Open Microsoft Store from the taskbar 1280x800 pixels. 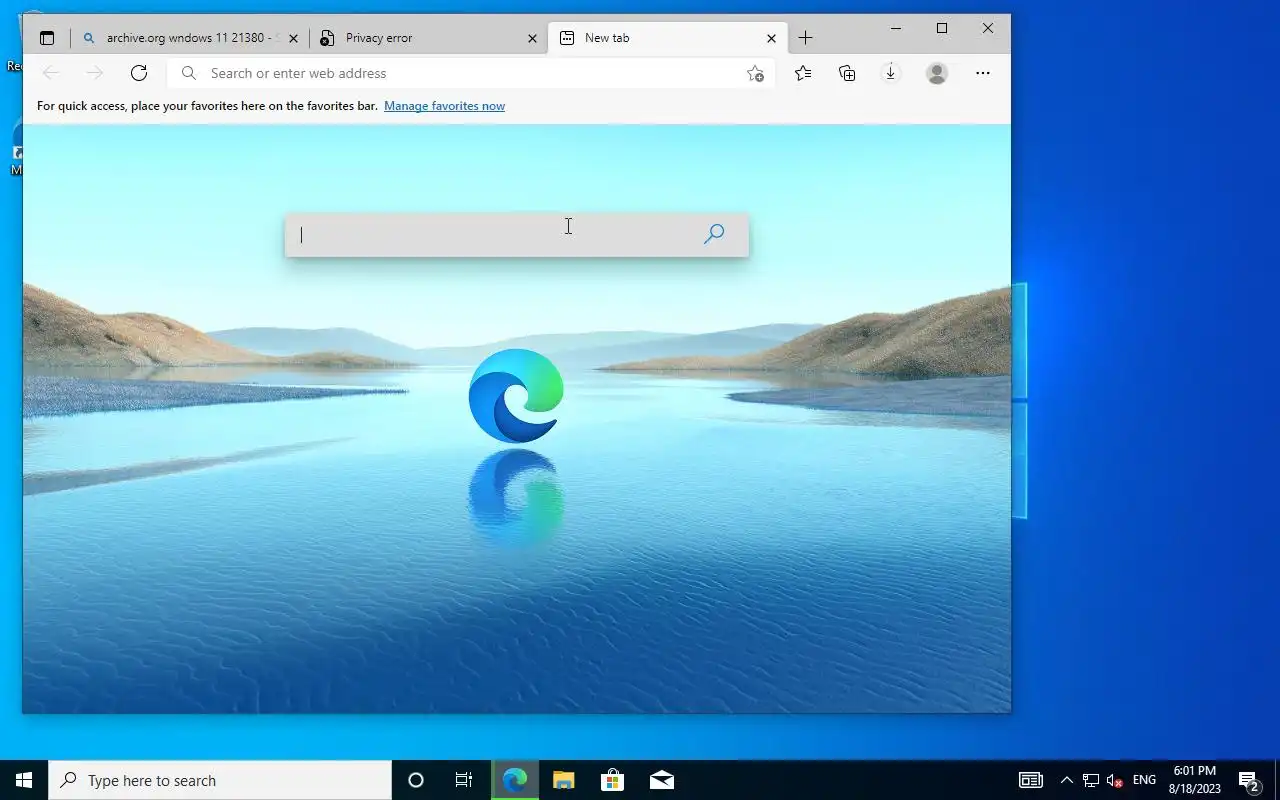[x=612, y=780]
